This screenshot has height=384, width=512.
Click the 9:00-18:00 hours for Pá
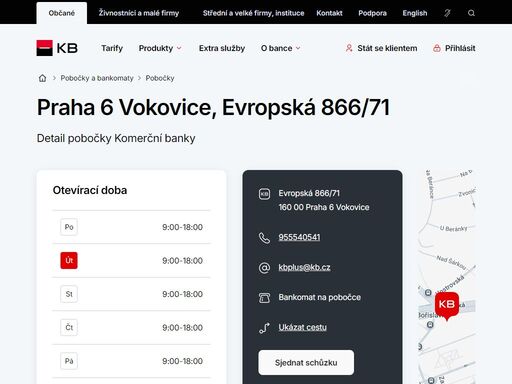182,361
